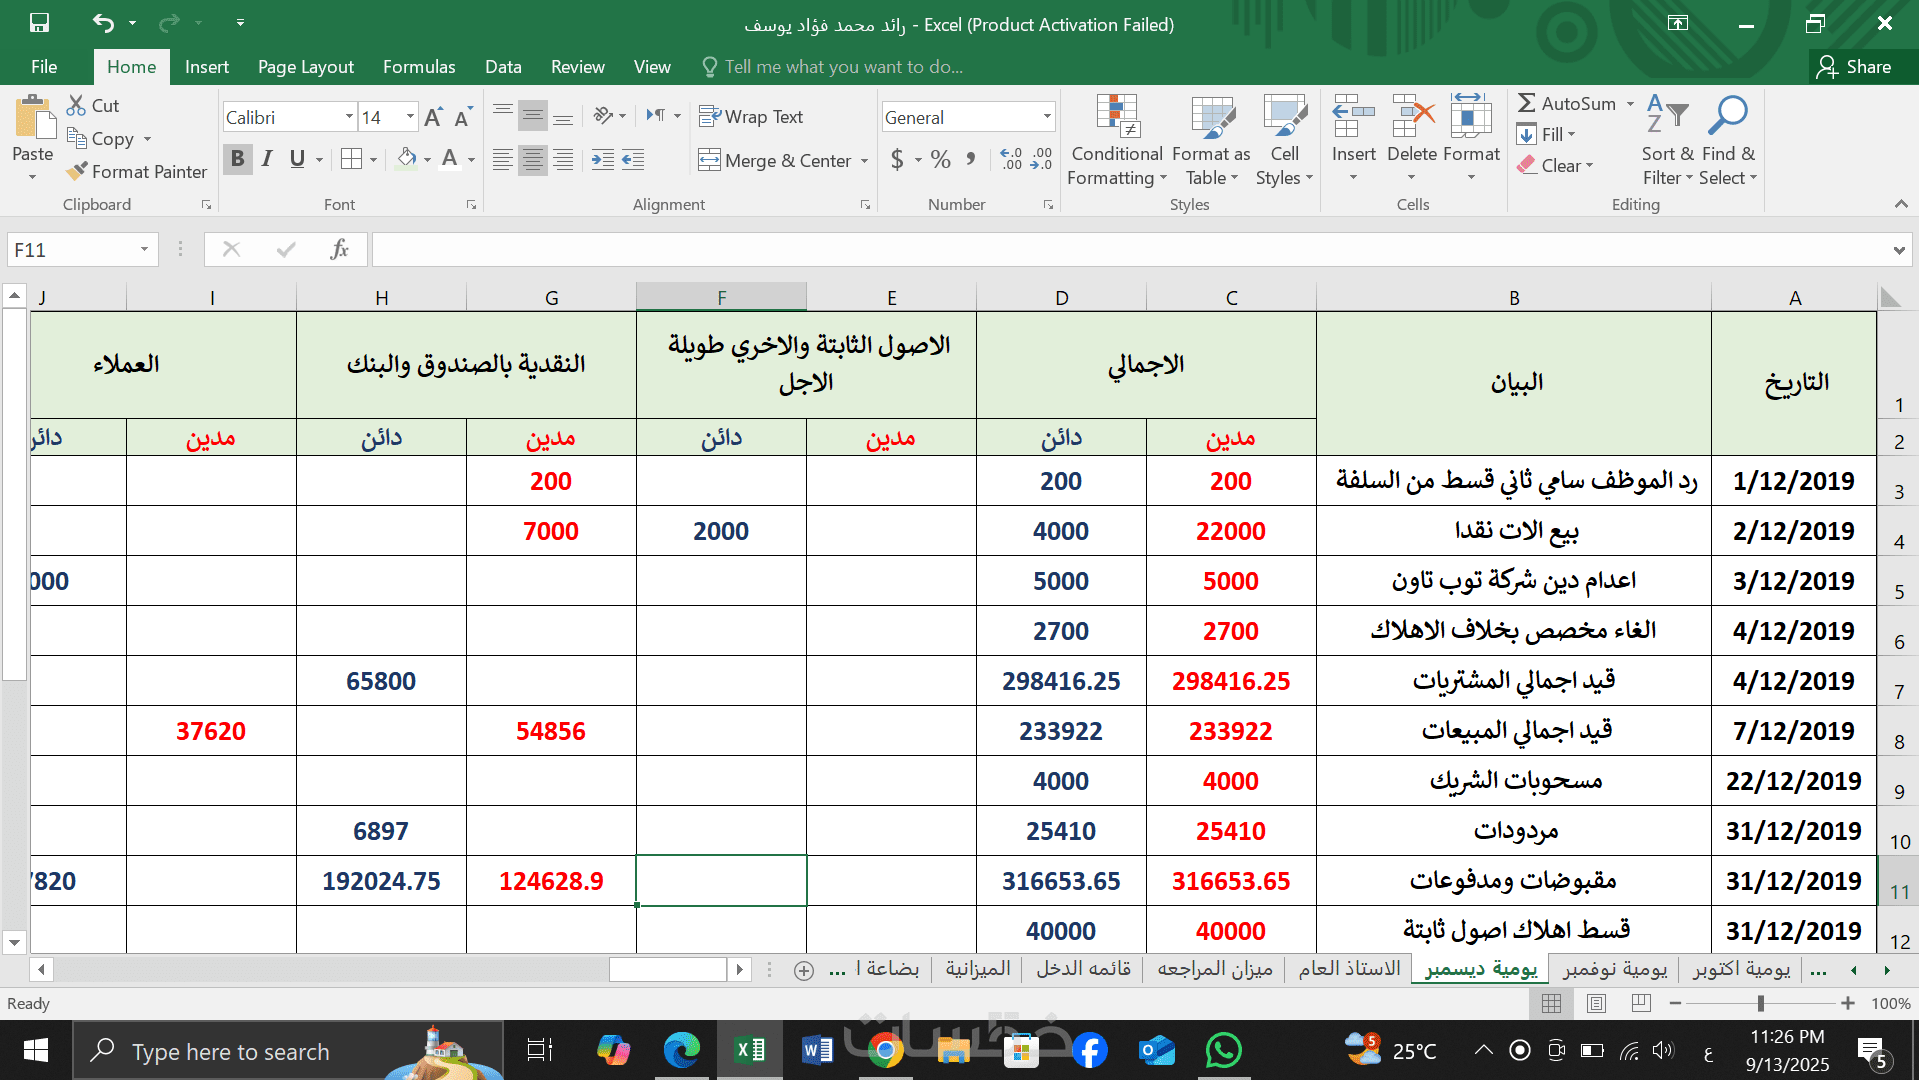Open the File menu
This screenshot has height=1080, width=1919.
tap(44, 67)
